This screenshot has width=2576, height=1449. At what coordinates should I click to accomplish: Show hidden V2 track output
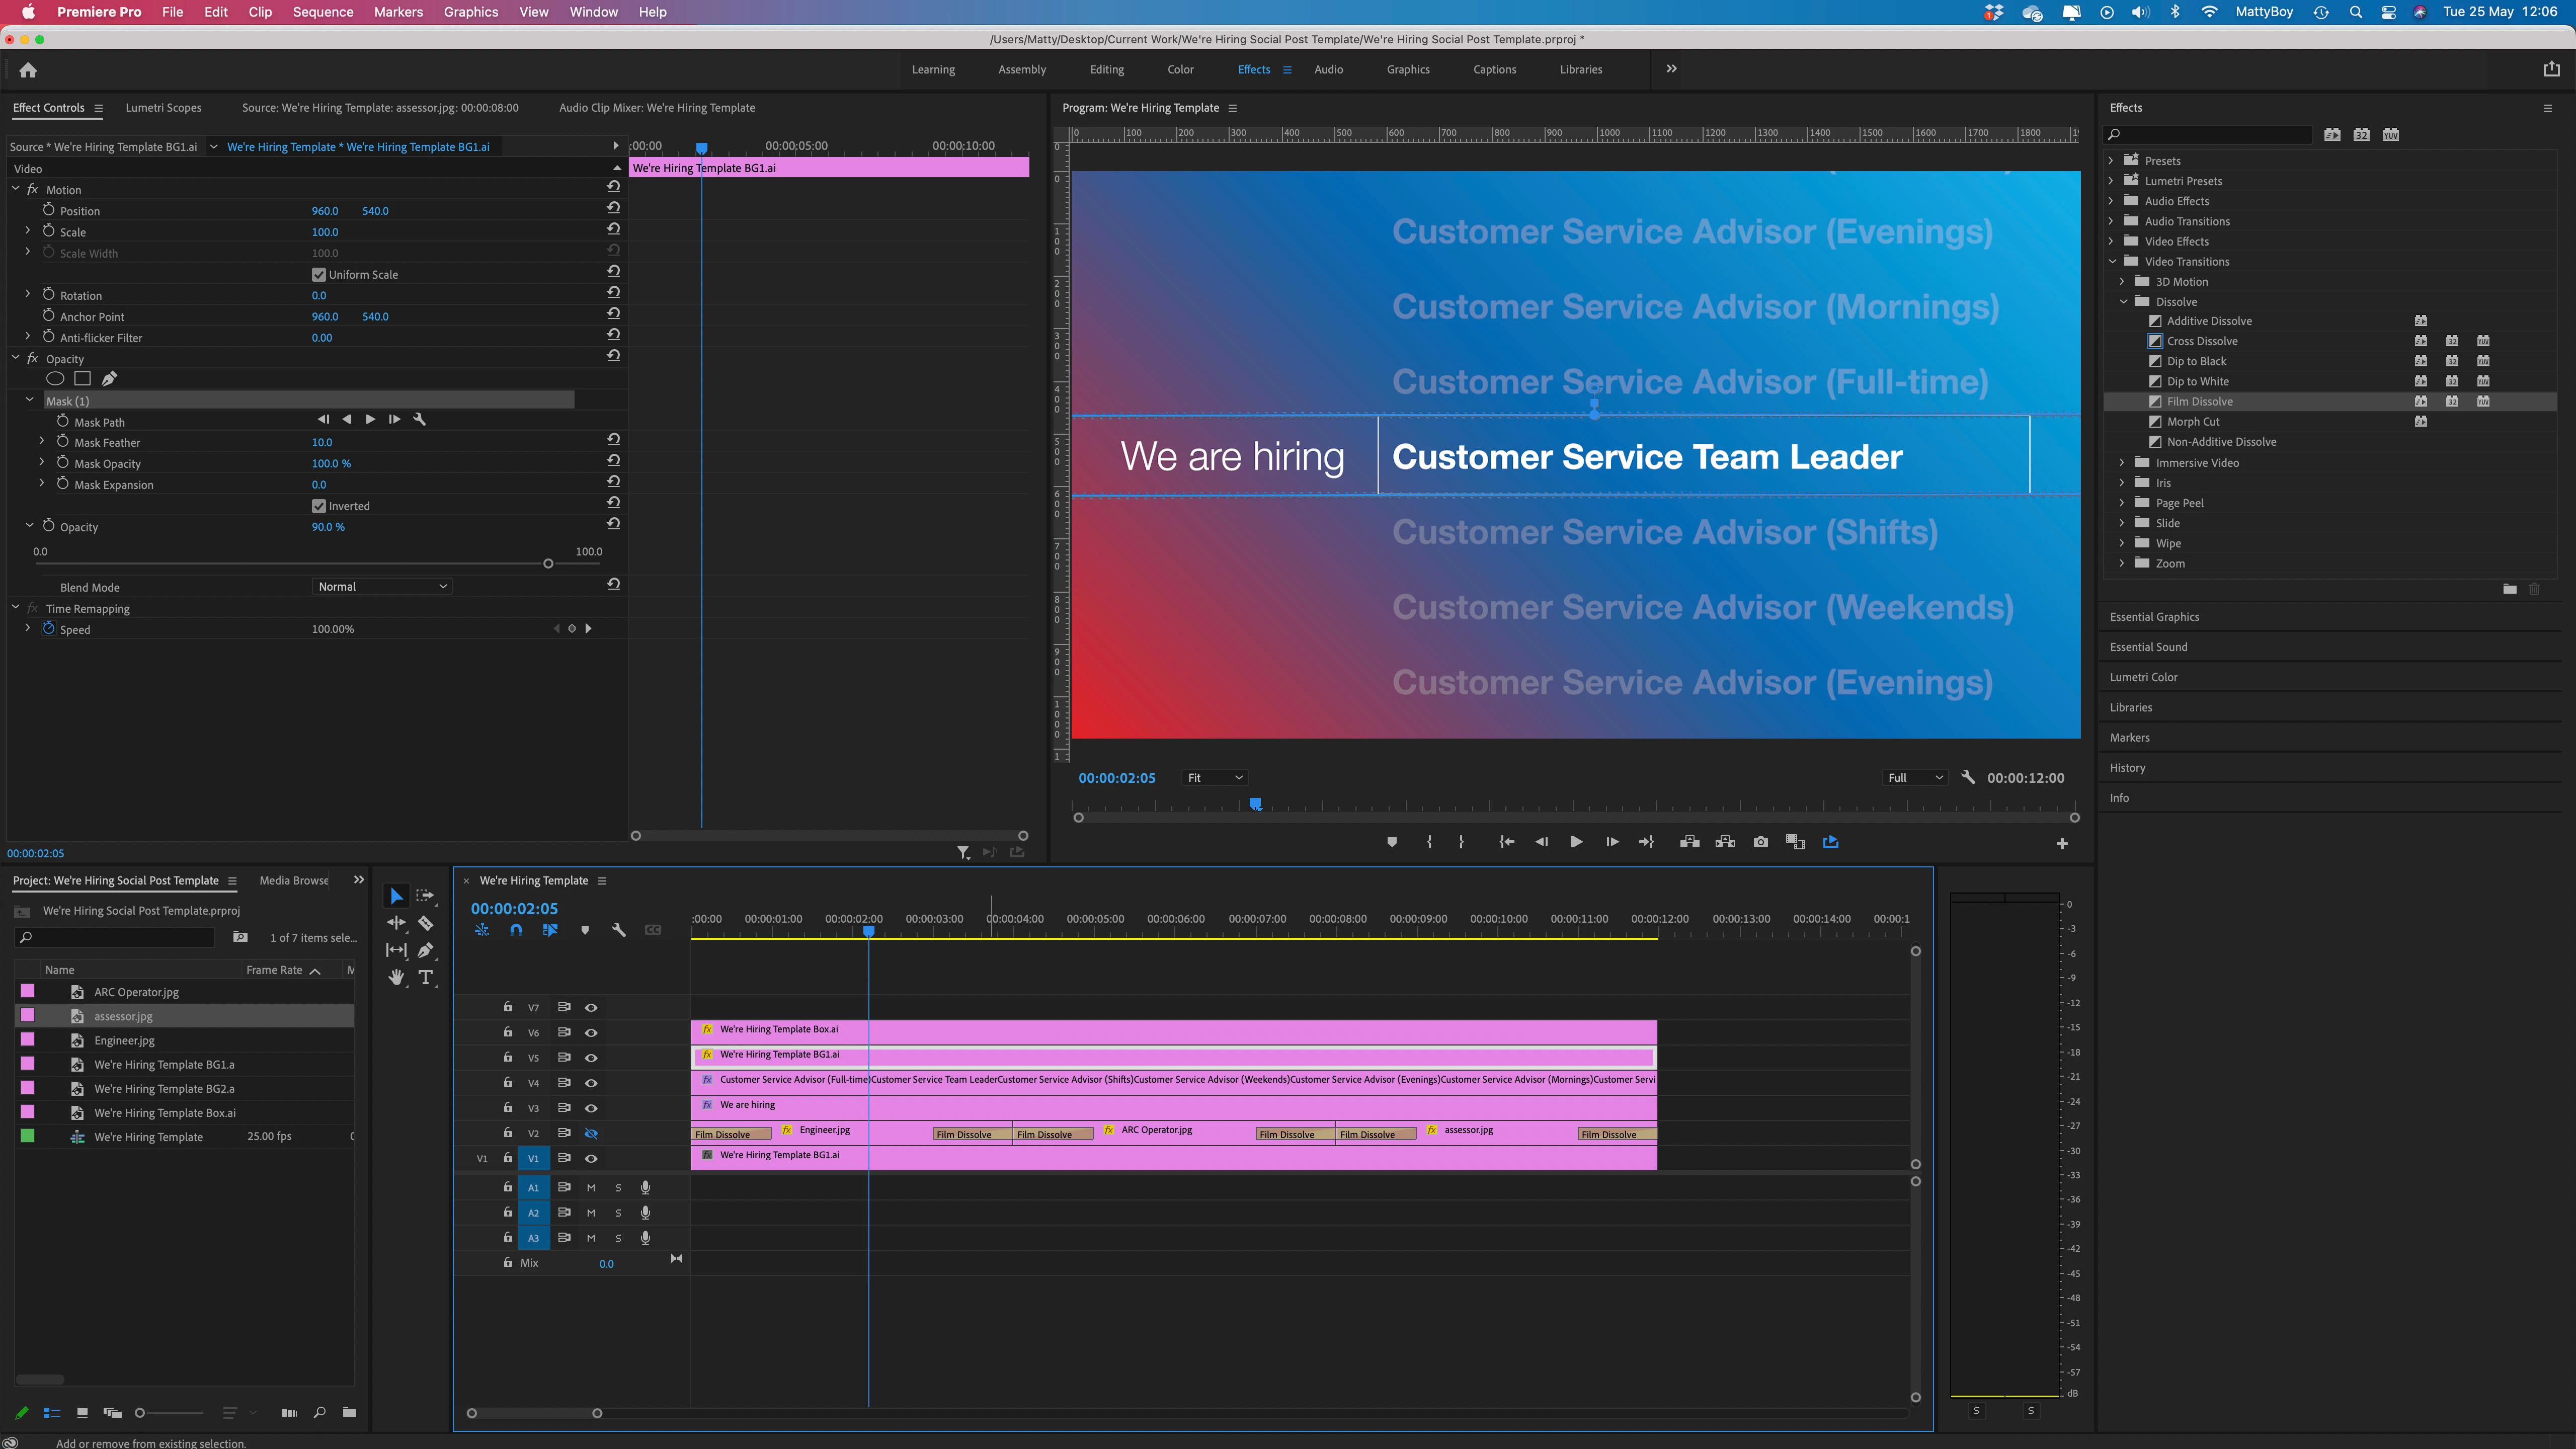point(591,1133)
